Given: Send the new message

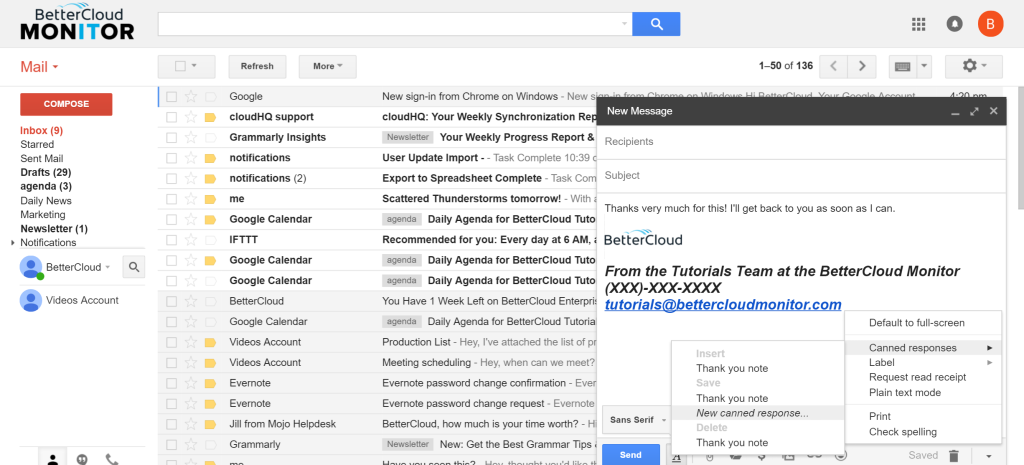Looking at the screenshot, I should tap(630, 455).
